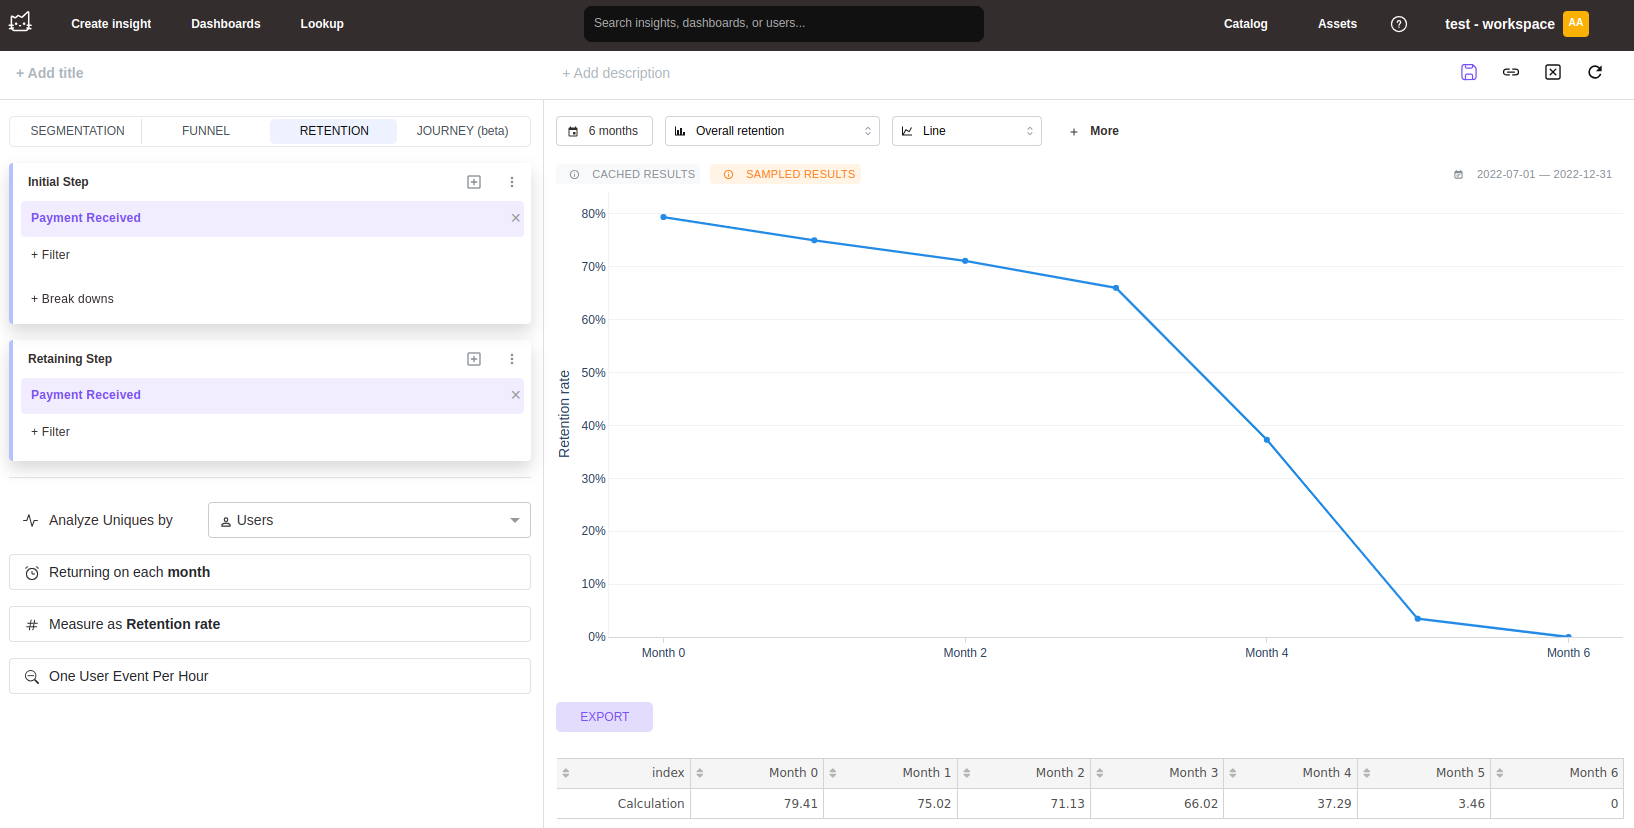1634x828 pixels.
Task: Refresh the insight results
Action: click(x=1594, y=72)
